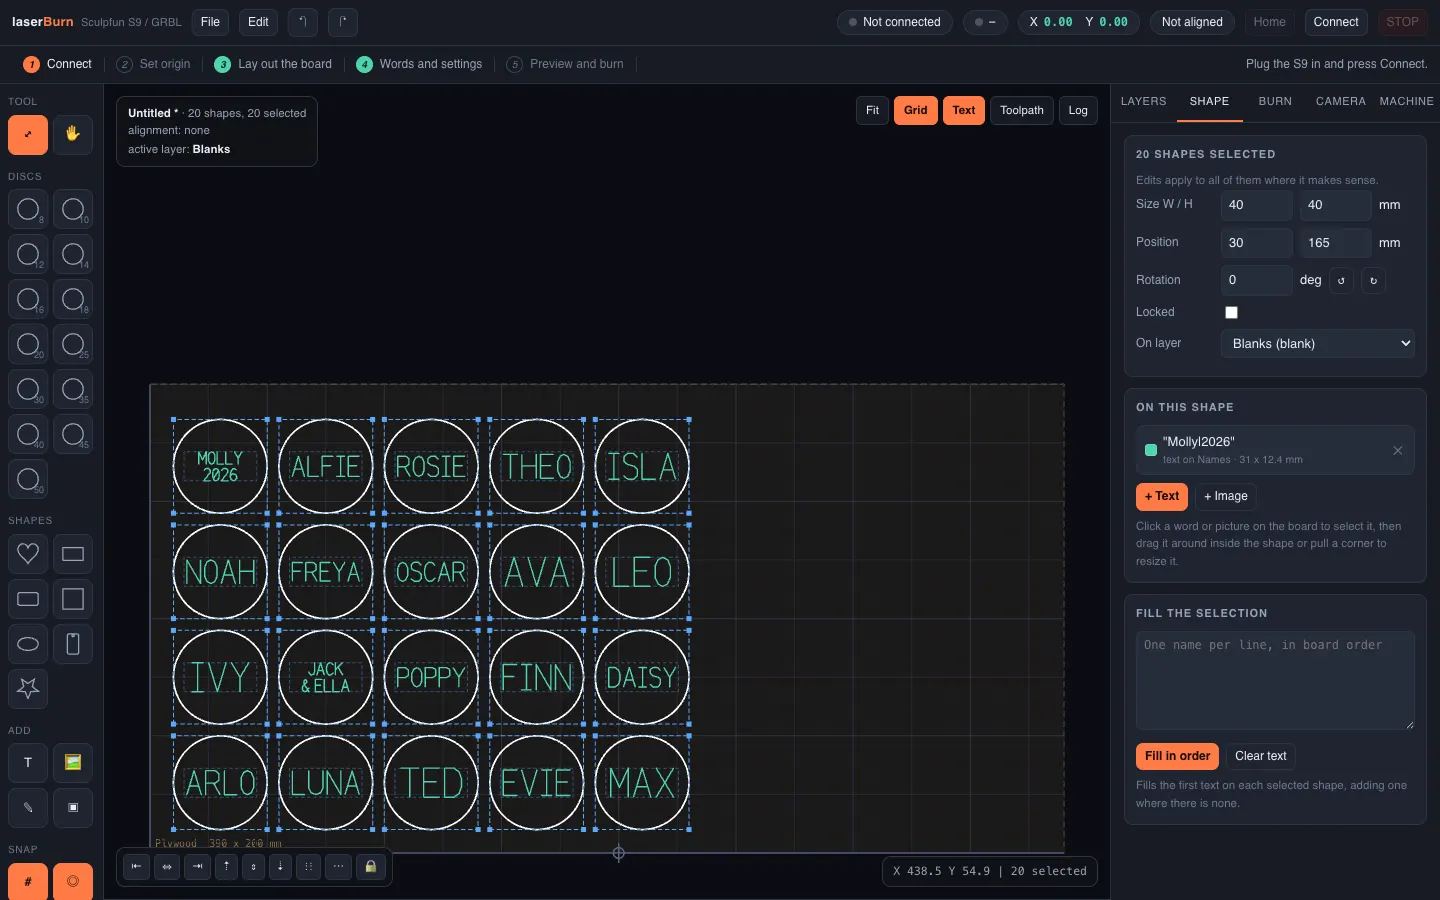
Task: Toggle grid snapping (# icon)
Action: coord(28,882)
